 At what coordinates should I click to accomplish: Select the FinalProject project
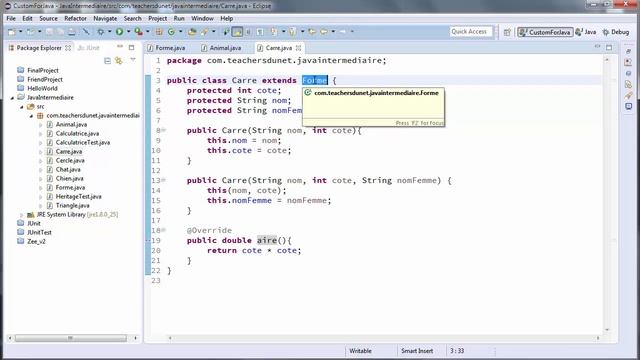(x=43, y=71)
